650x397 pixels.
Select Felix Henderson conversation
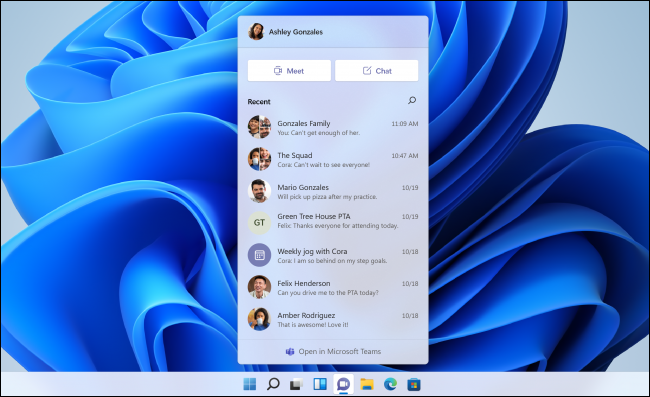333,287
